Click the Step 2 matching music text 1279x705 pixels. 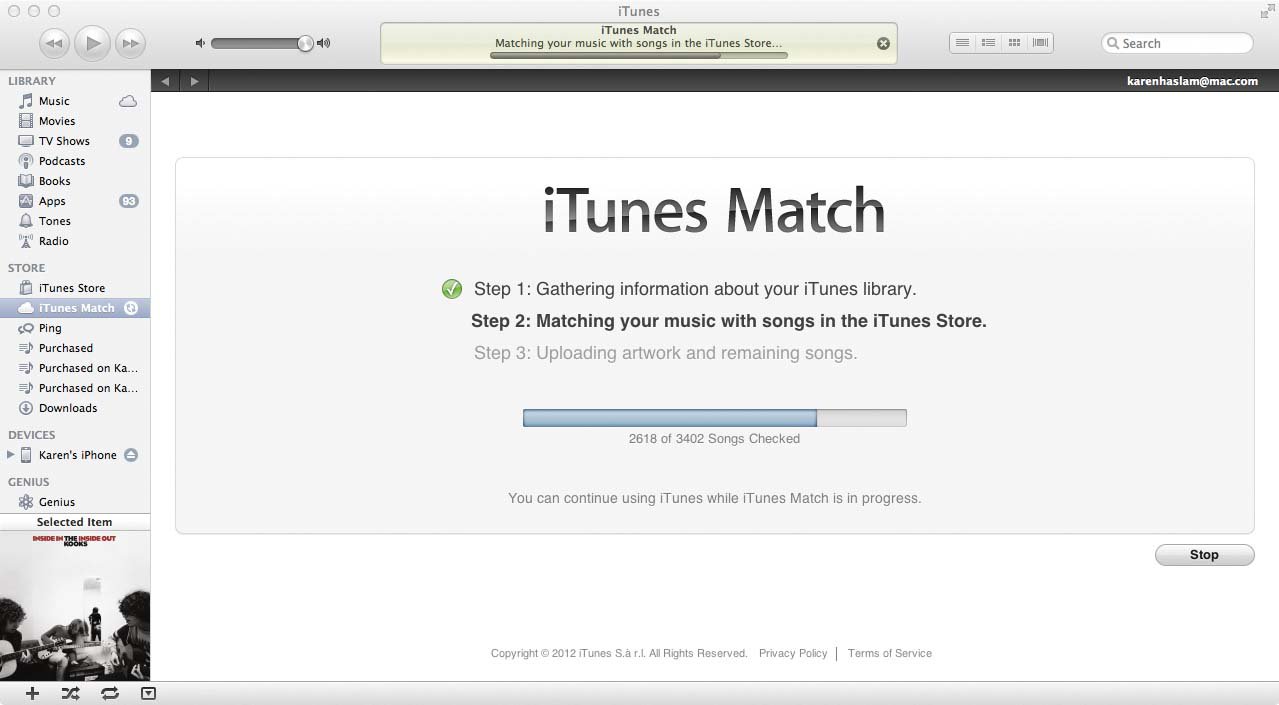(x=729, y=321)
